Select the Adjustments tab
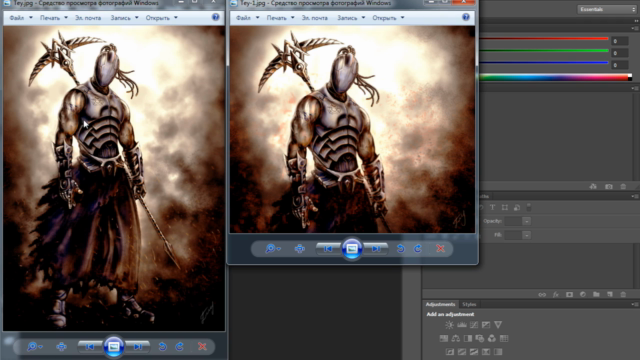 pyautogui.click(x=440, y=304)
